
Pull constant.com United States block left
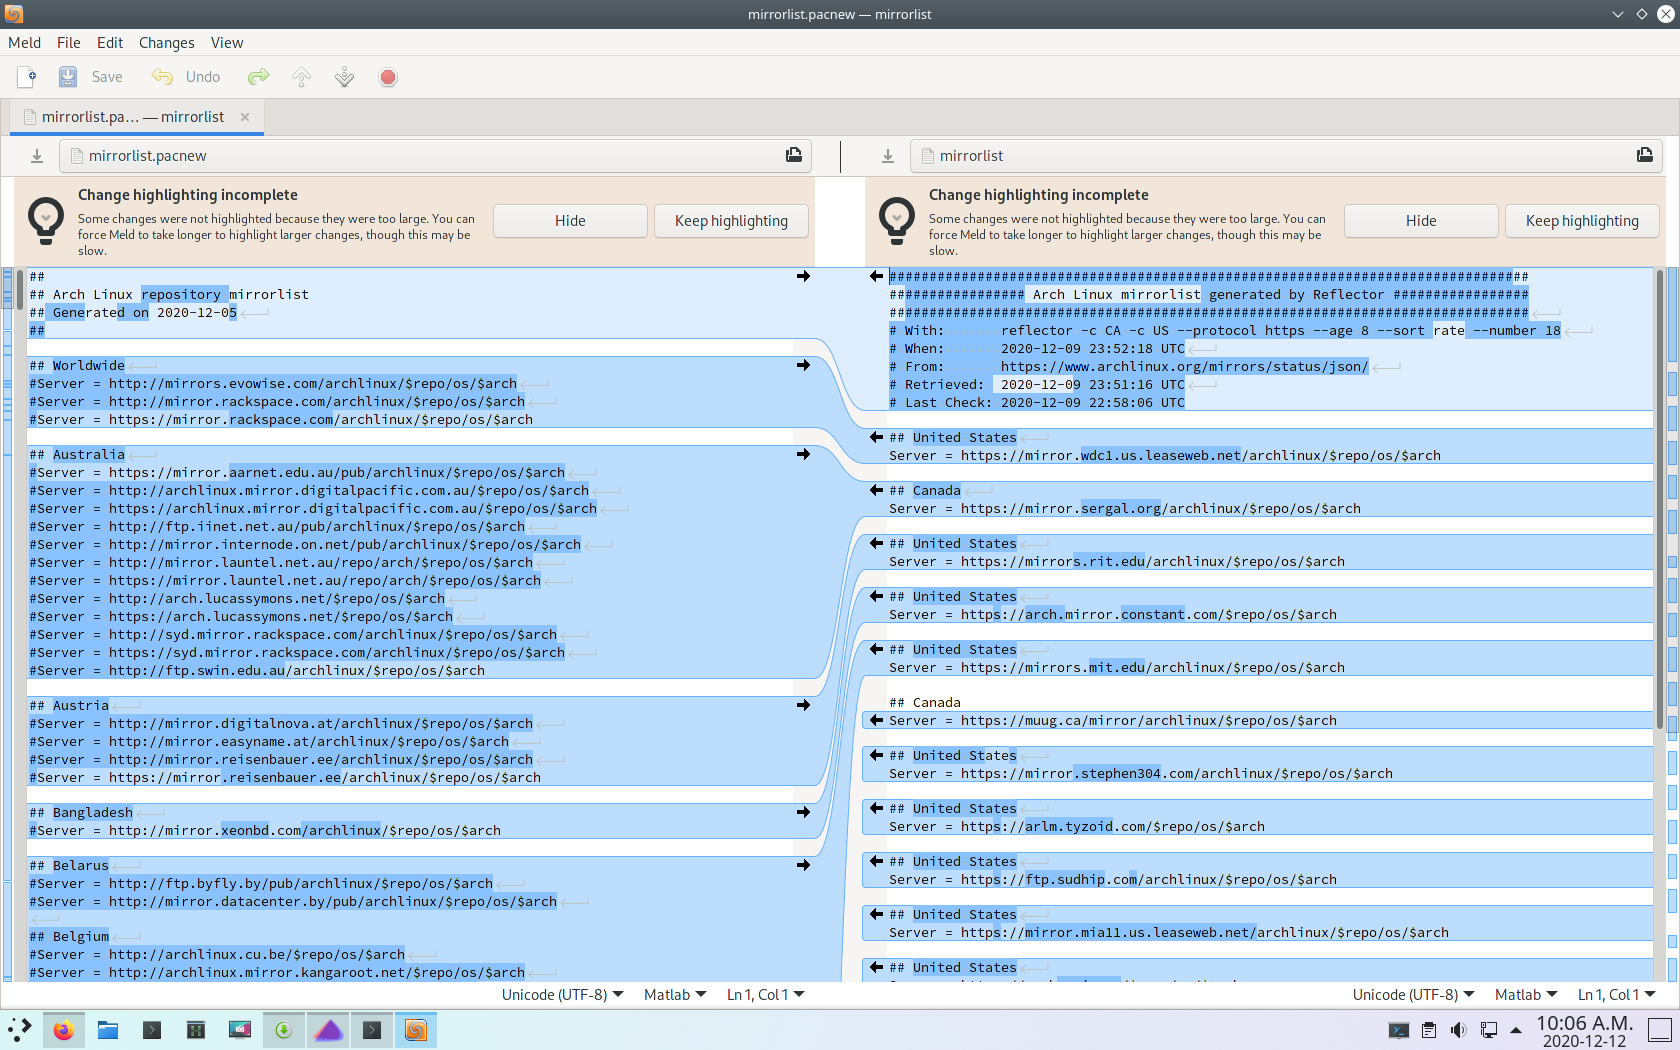pos(876,596)
